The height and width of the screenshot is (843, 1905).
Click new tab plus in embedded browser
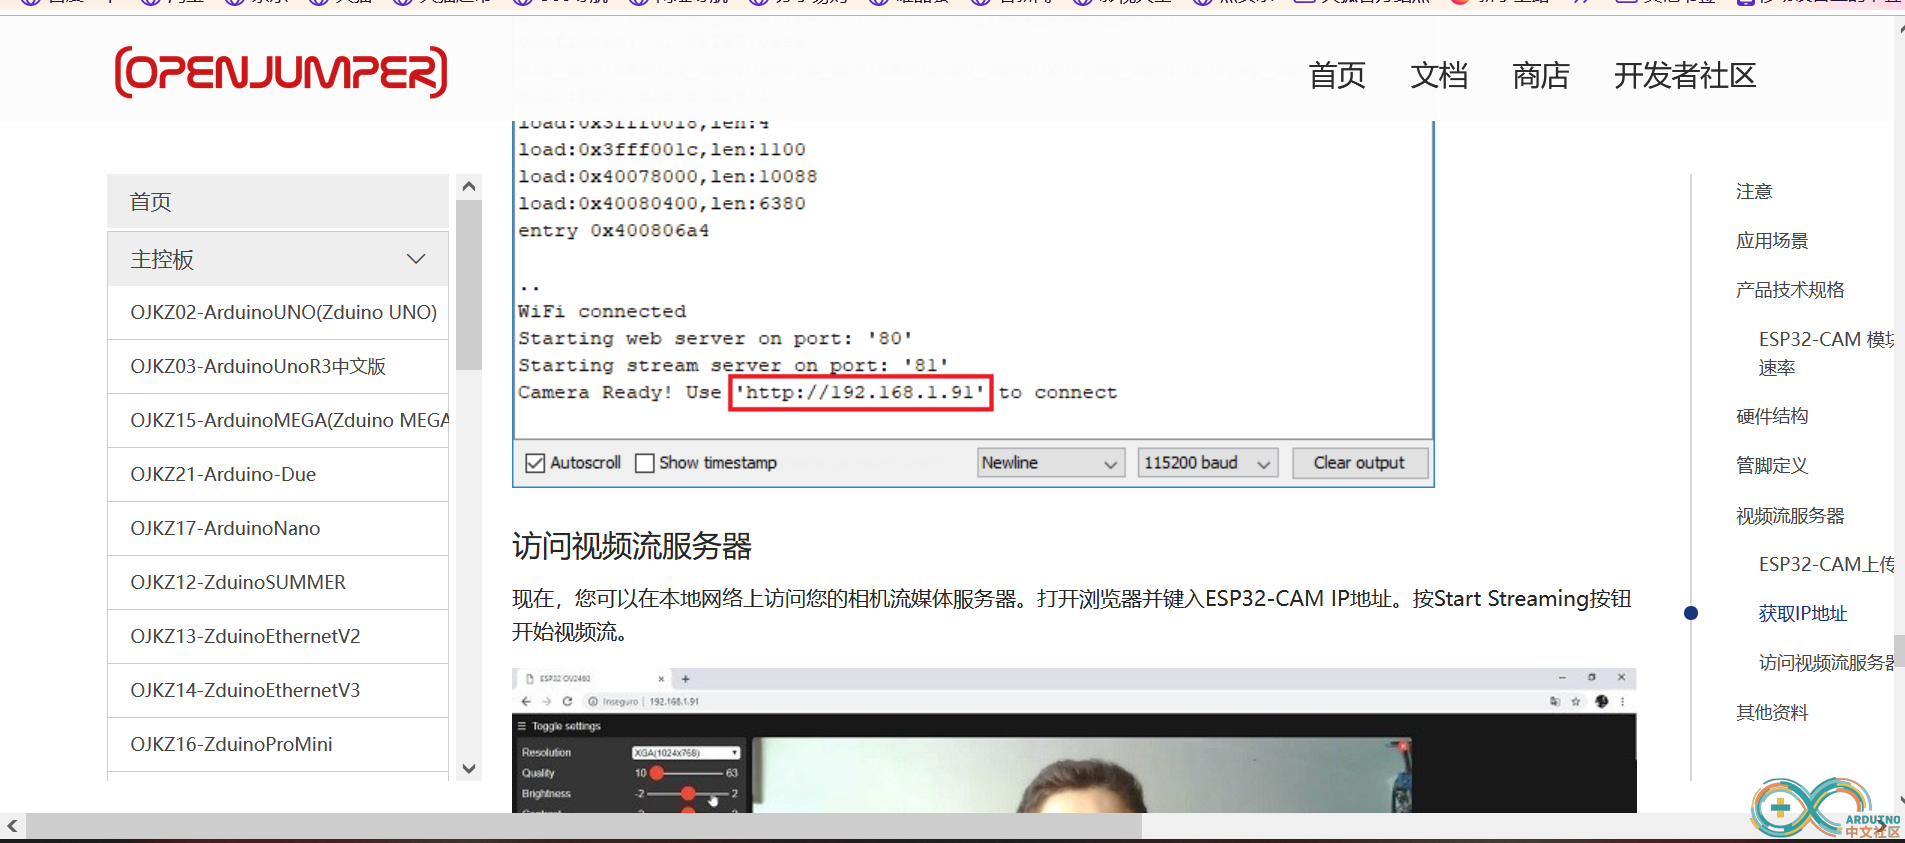pyautogui.click(x=686, y=678)
